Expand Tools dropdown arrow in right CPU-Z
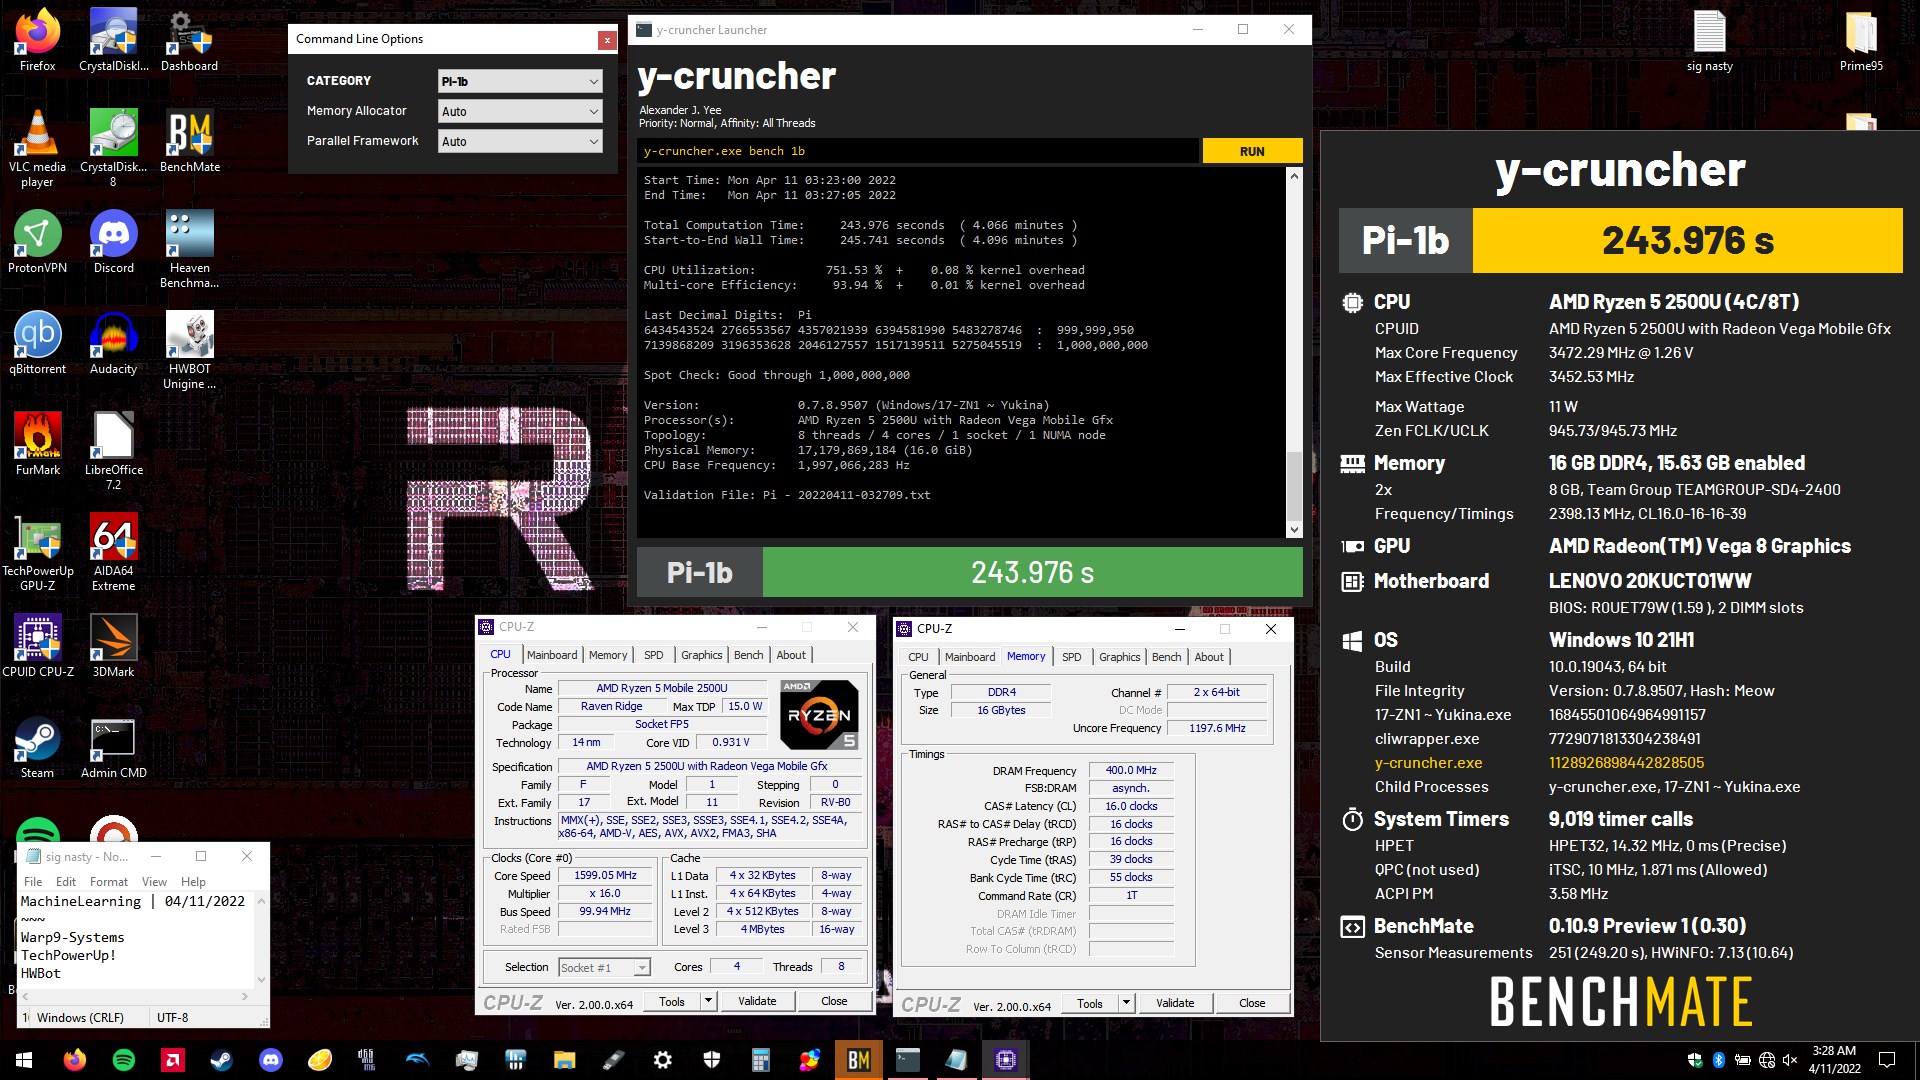Screen dimensions: 1920x1080 point(1126,1003)
